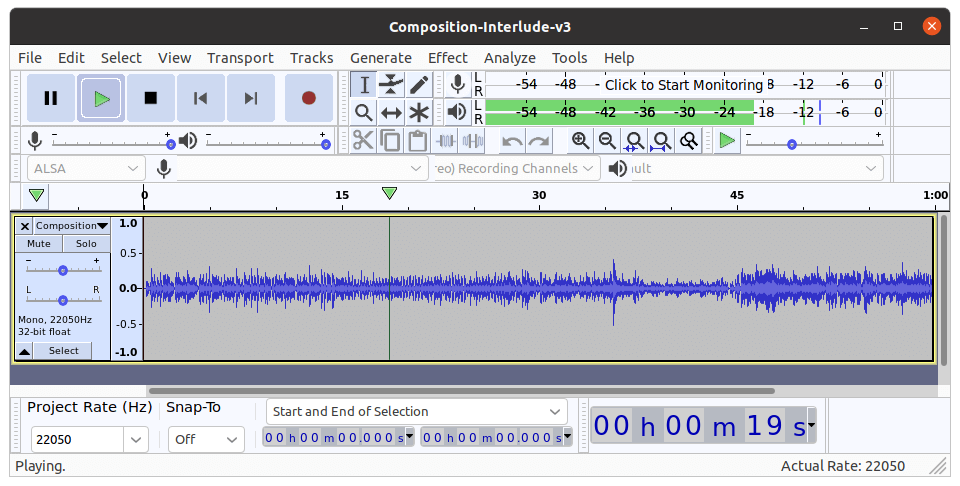
Task: Select the Envelope tool
Action: (392, 85)
